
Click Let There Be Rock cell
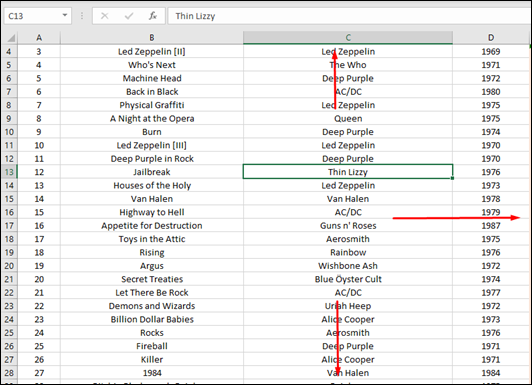152,292
